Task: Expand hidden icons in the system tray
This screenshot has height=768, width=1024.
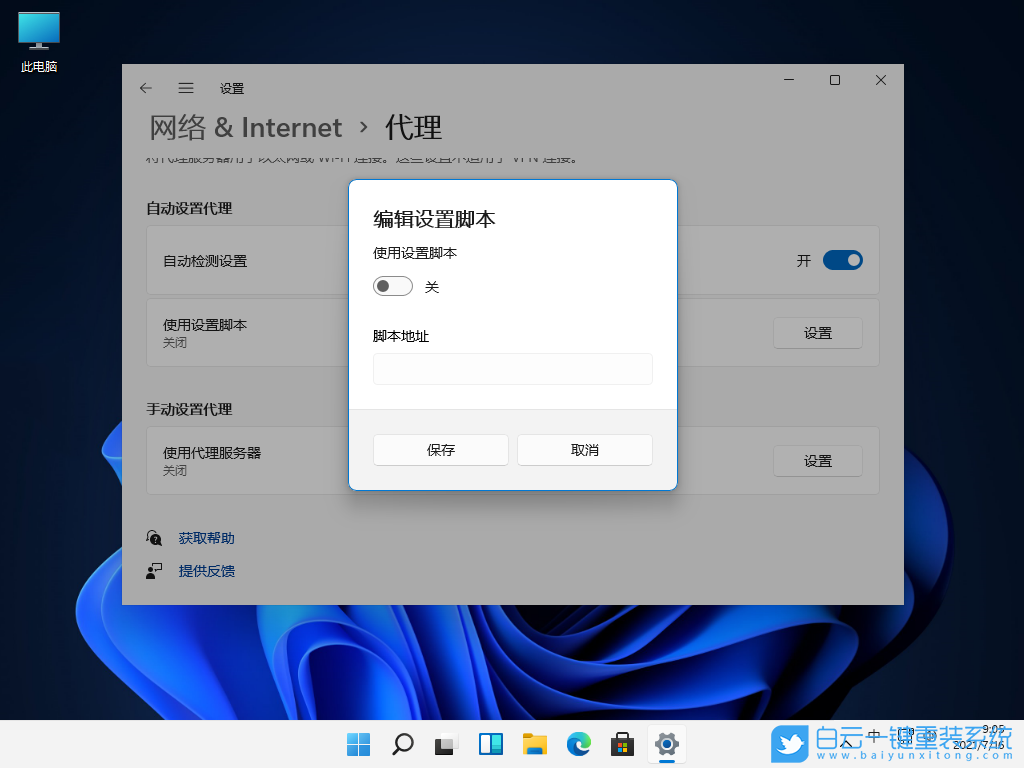Action: point(848,745)
